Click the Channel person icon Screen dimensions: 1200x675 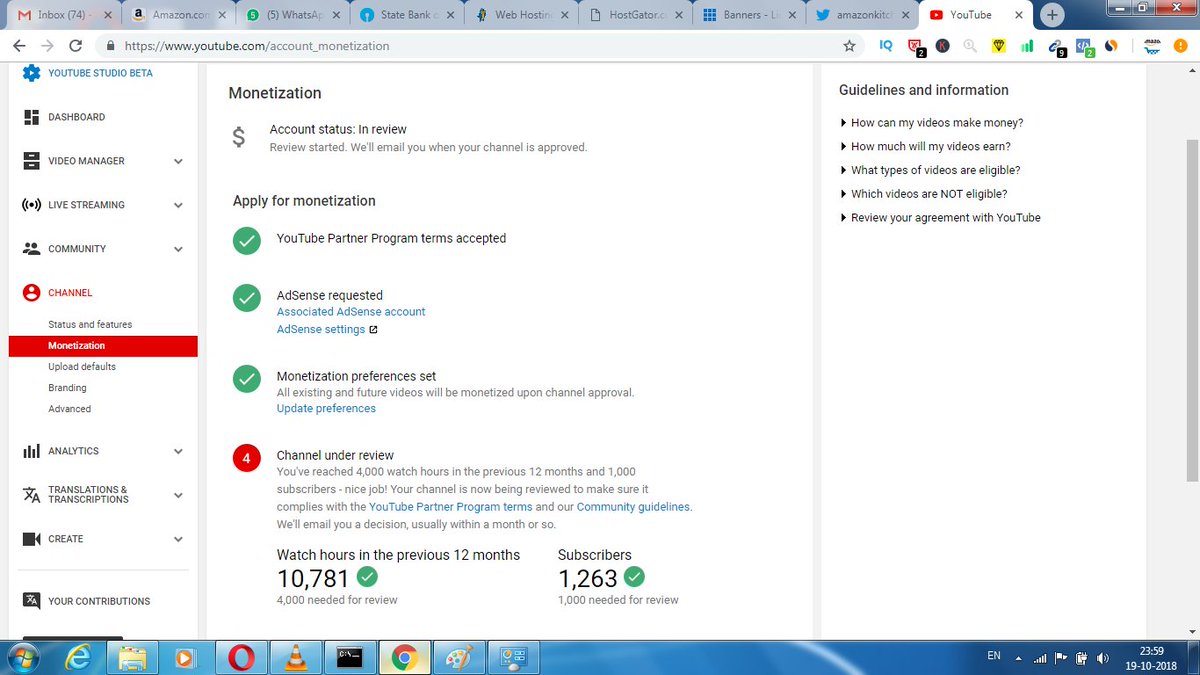31,293
